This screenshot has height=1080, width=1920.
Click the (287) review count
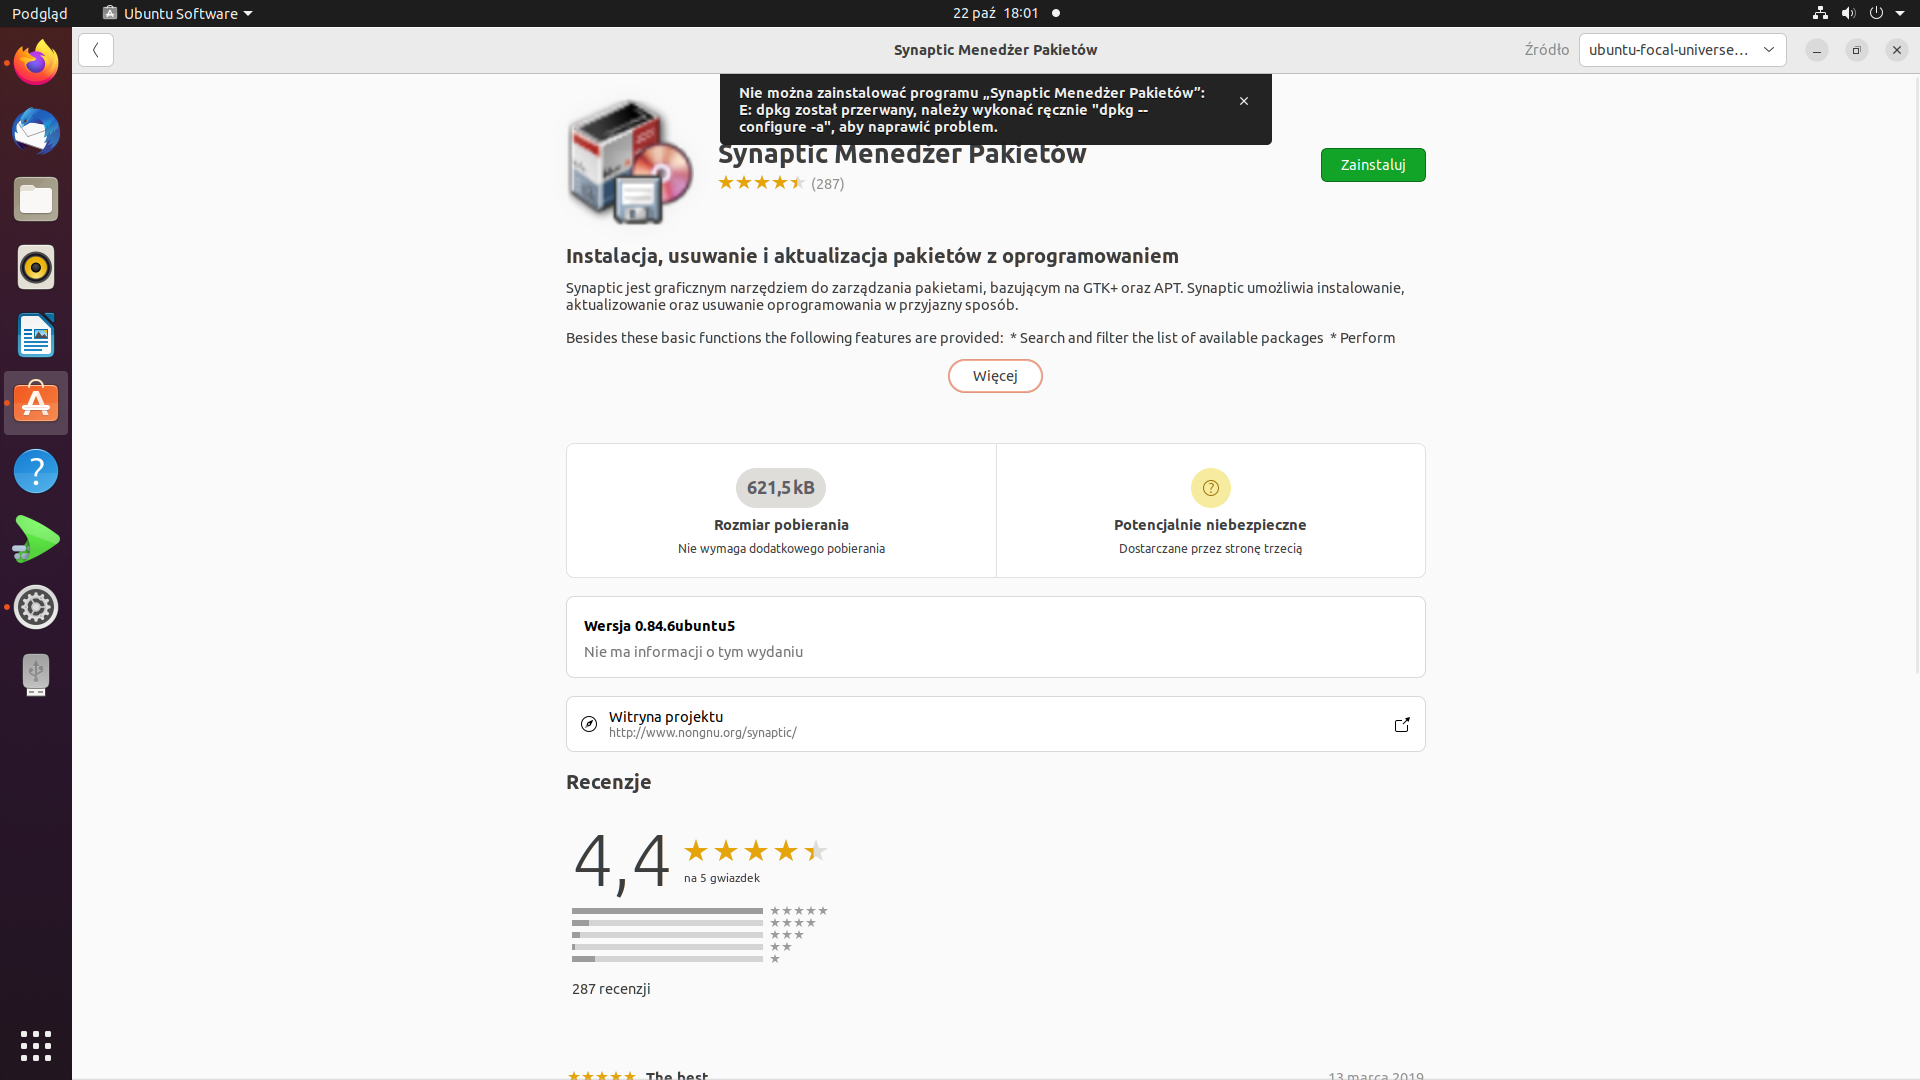click(x=827, y=184)
